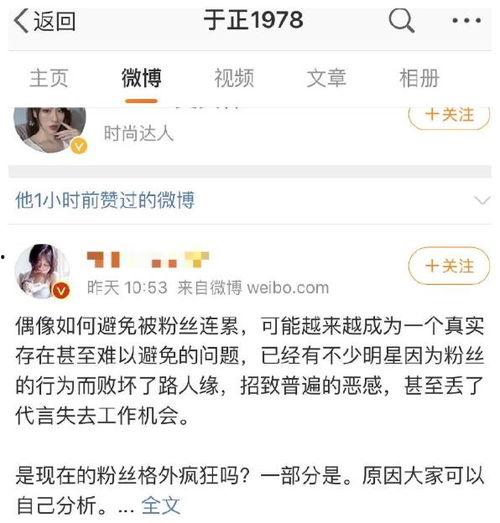Tap the red verified badge on second avatar
Viewport: 500px width, 523px height.
tap(61, 291)
